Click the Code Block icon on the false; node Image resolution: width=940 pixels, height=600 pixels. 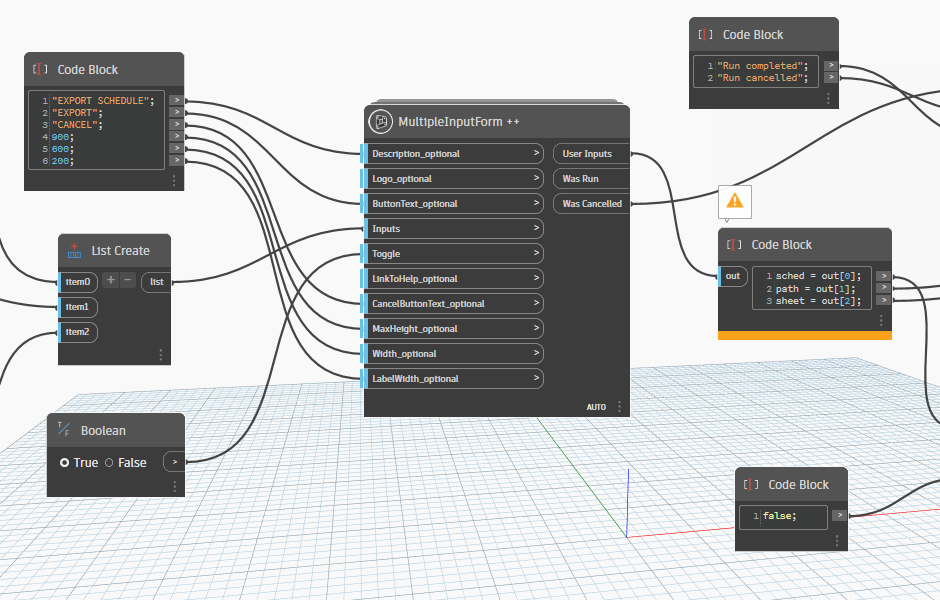tap(751, 485)
